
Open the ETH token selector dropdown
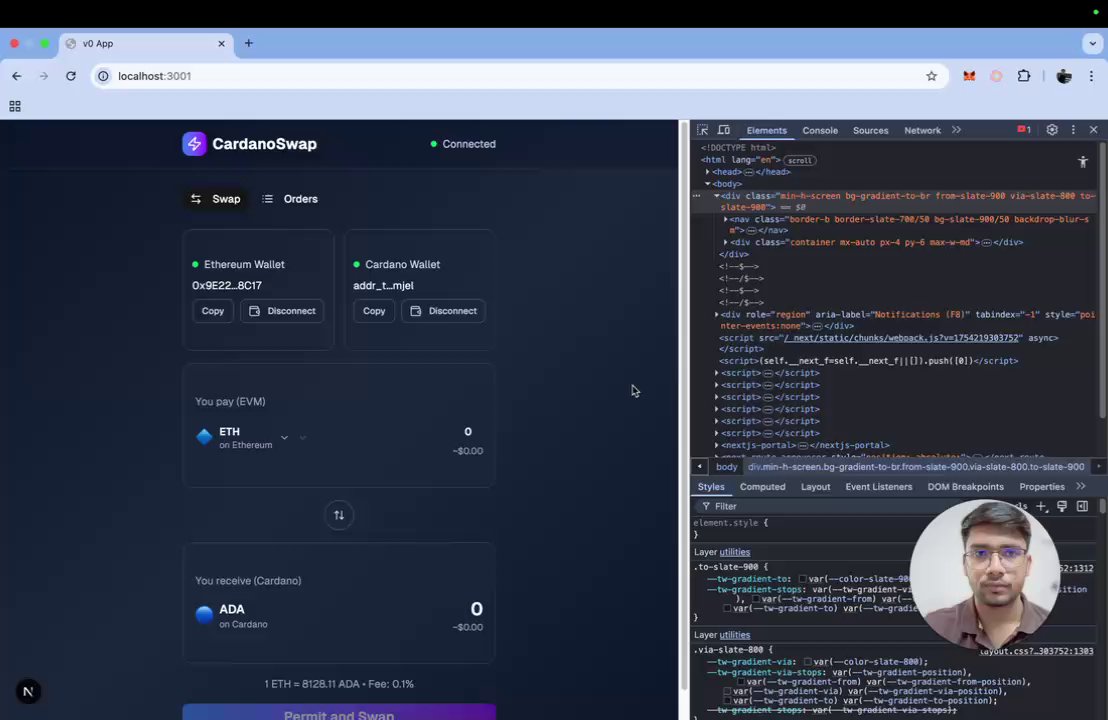click(284, 437)
